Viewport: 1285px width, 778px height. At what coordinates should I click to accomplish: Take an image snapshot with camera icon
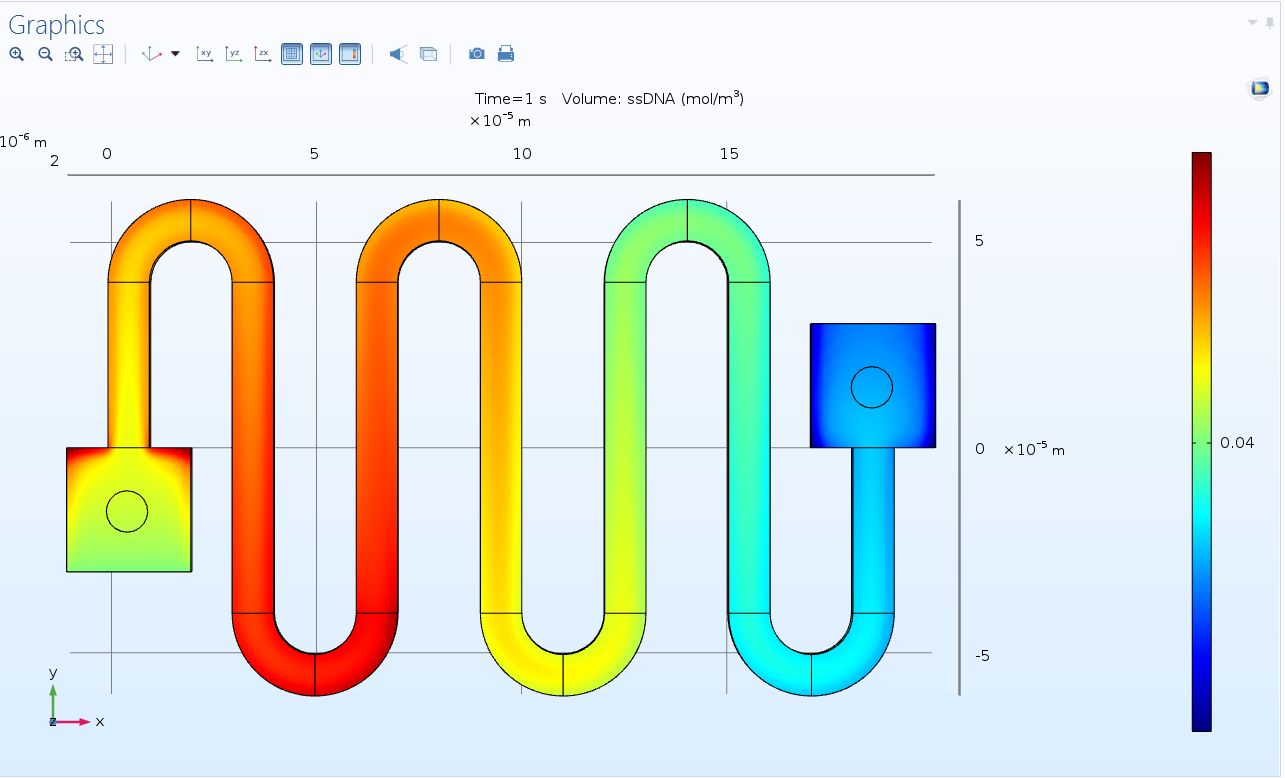(x=477, y=54)
